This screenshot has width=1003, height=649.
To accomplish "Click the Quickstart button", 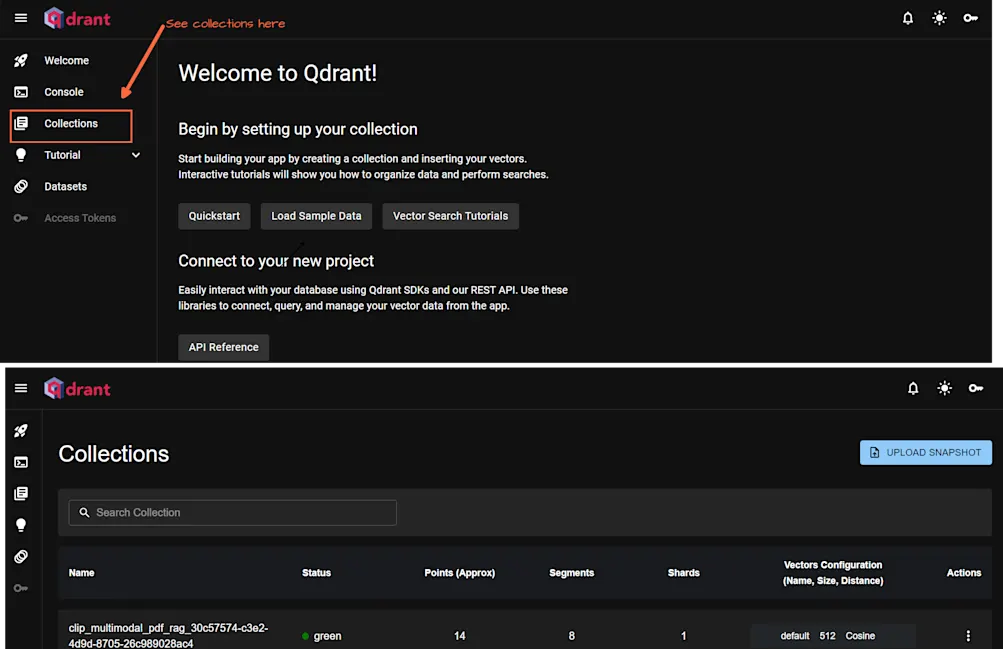I will coord(214,216).
